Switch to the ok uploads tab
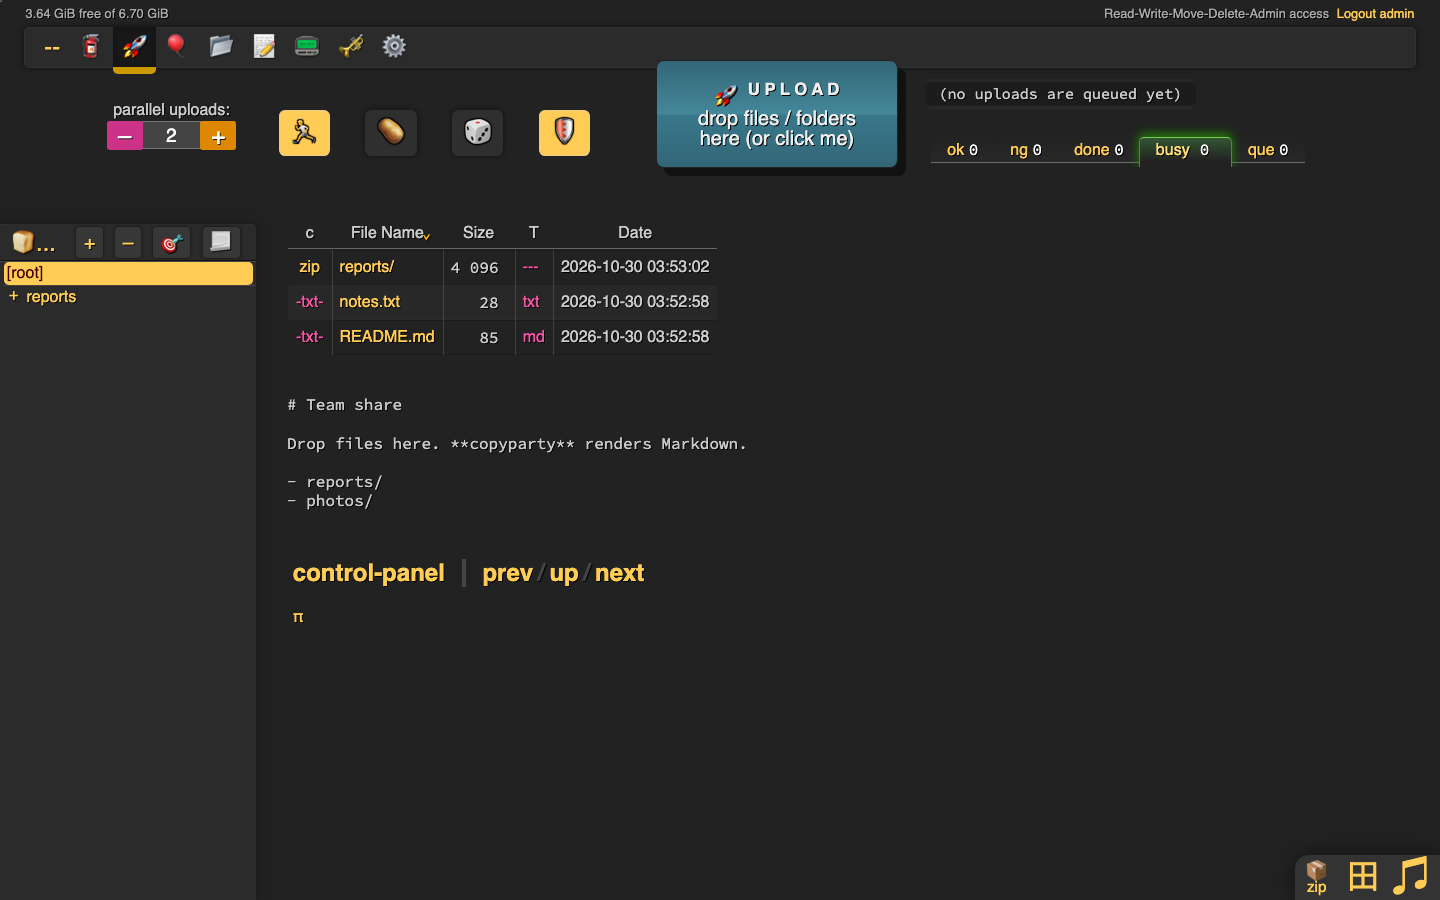The height and width of the screenshot is (900, 1440). (962, 150)
